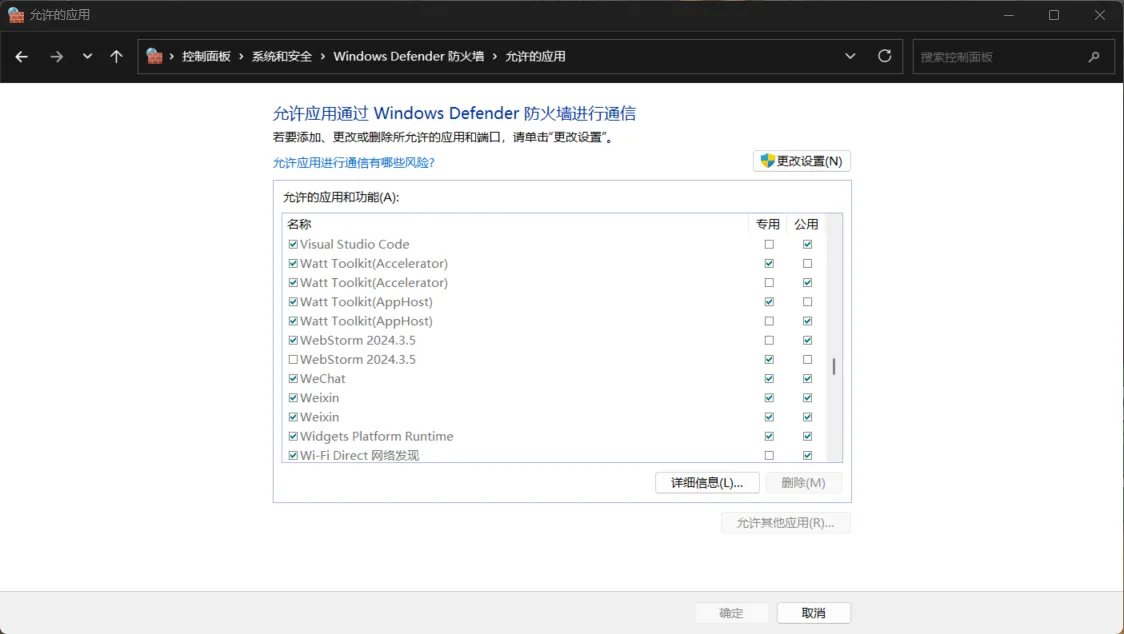Click the search magnifier icon
The image size is (1124, 634).
[1094, 57]
